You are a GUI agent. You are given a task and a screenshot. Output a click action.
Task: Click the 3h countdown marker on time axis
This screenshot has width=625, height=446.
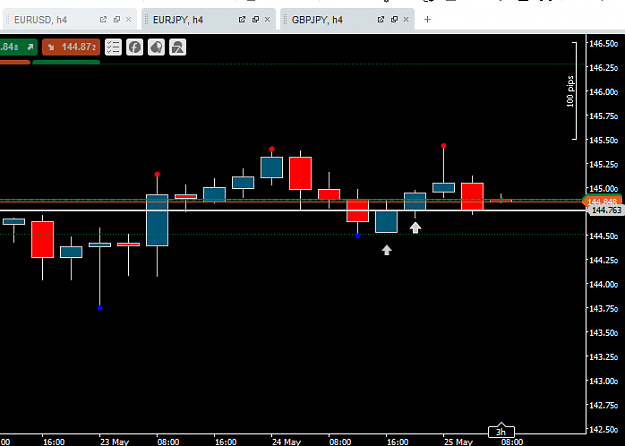pos(501,432)
